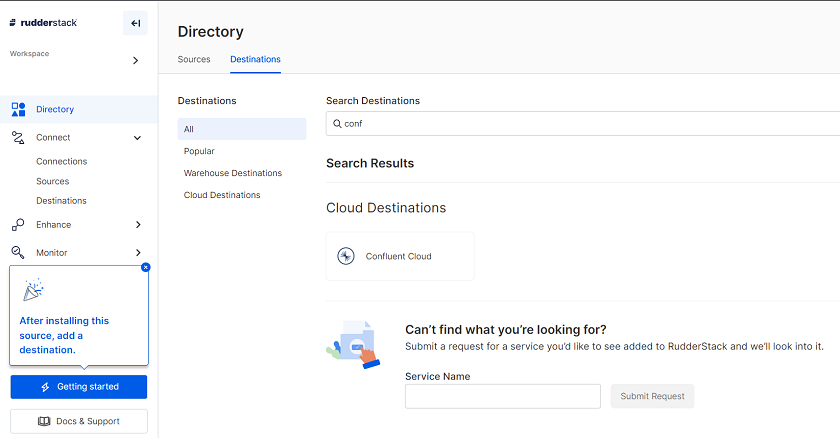Click the RudderStack logo
The width and height of the screenshot is (840, 438).
coord(43,23)
